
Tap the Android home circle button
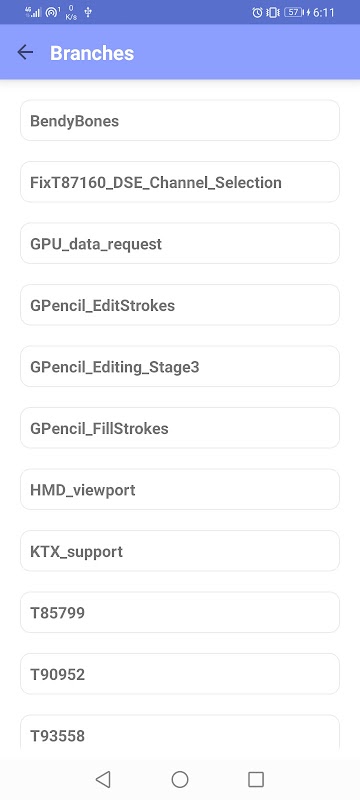point(179,779)
